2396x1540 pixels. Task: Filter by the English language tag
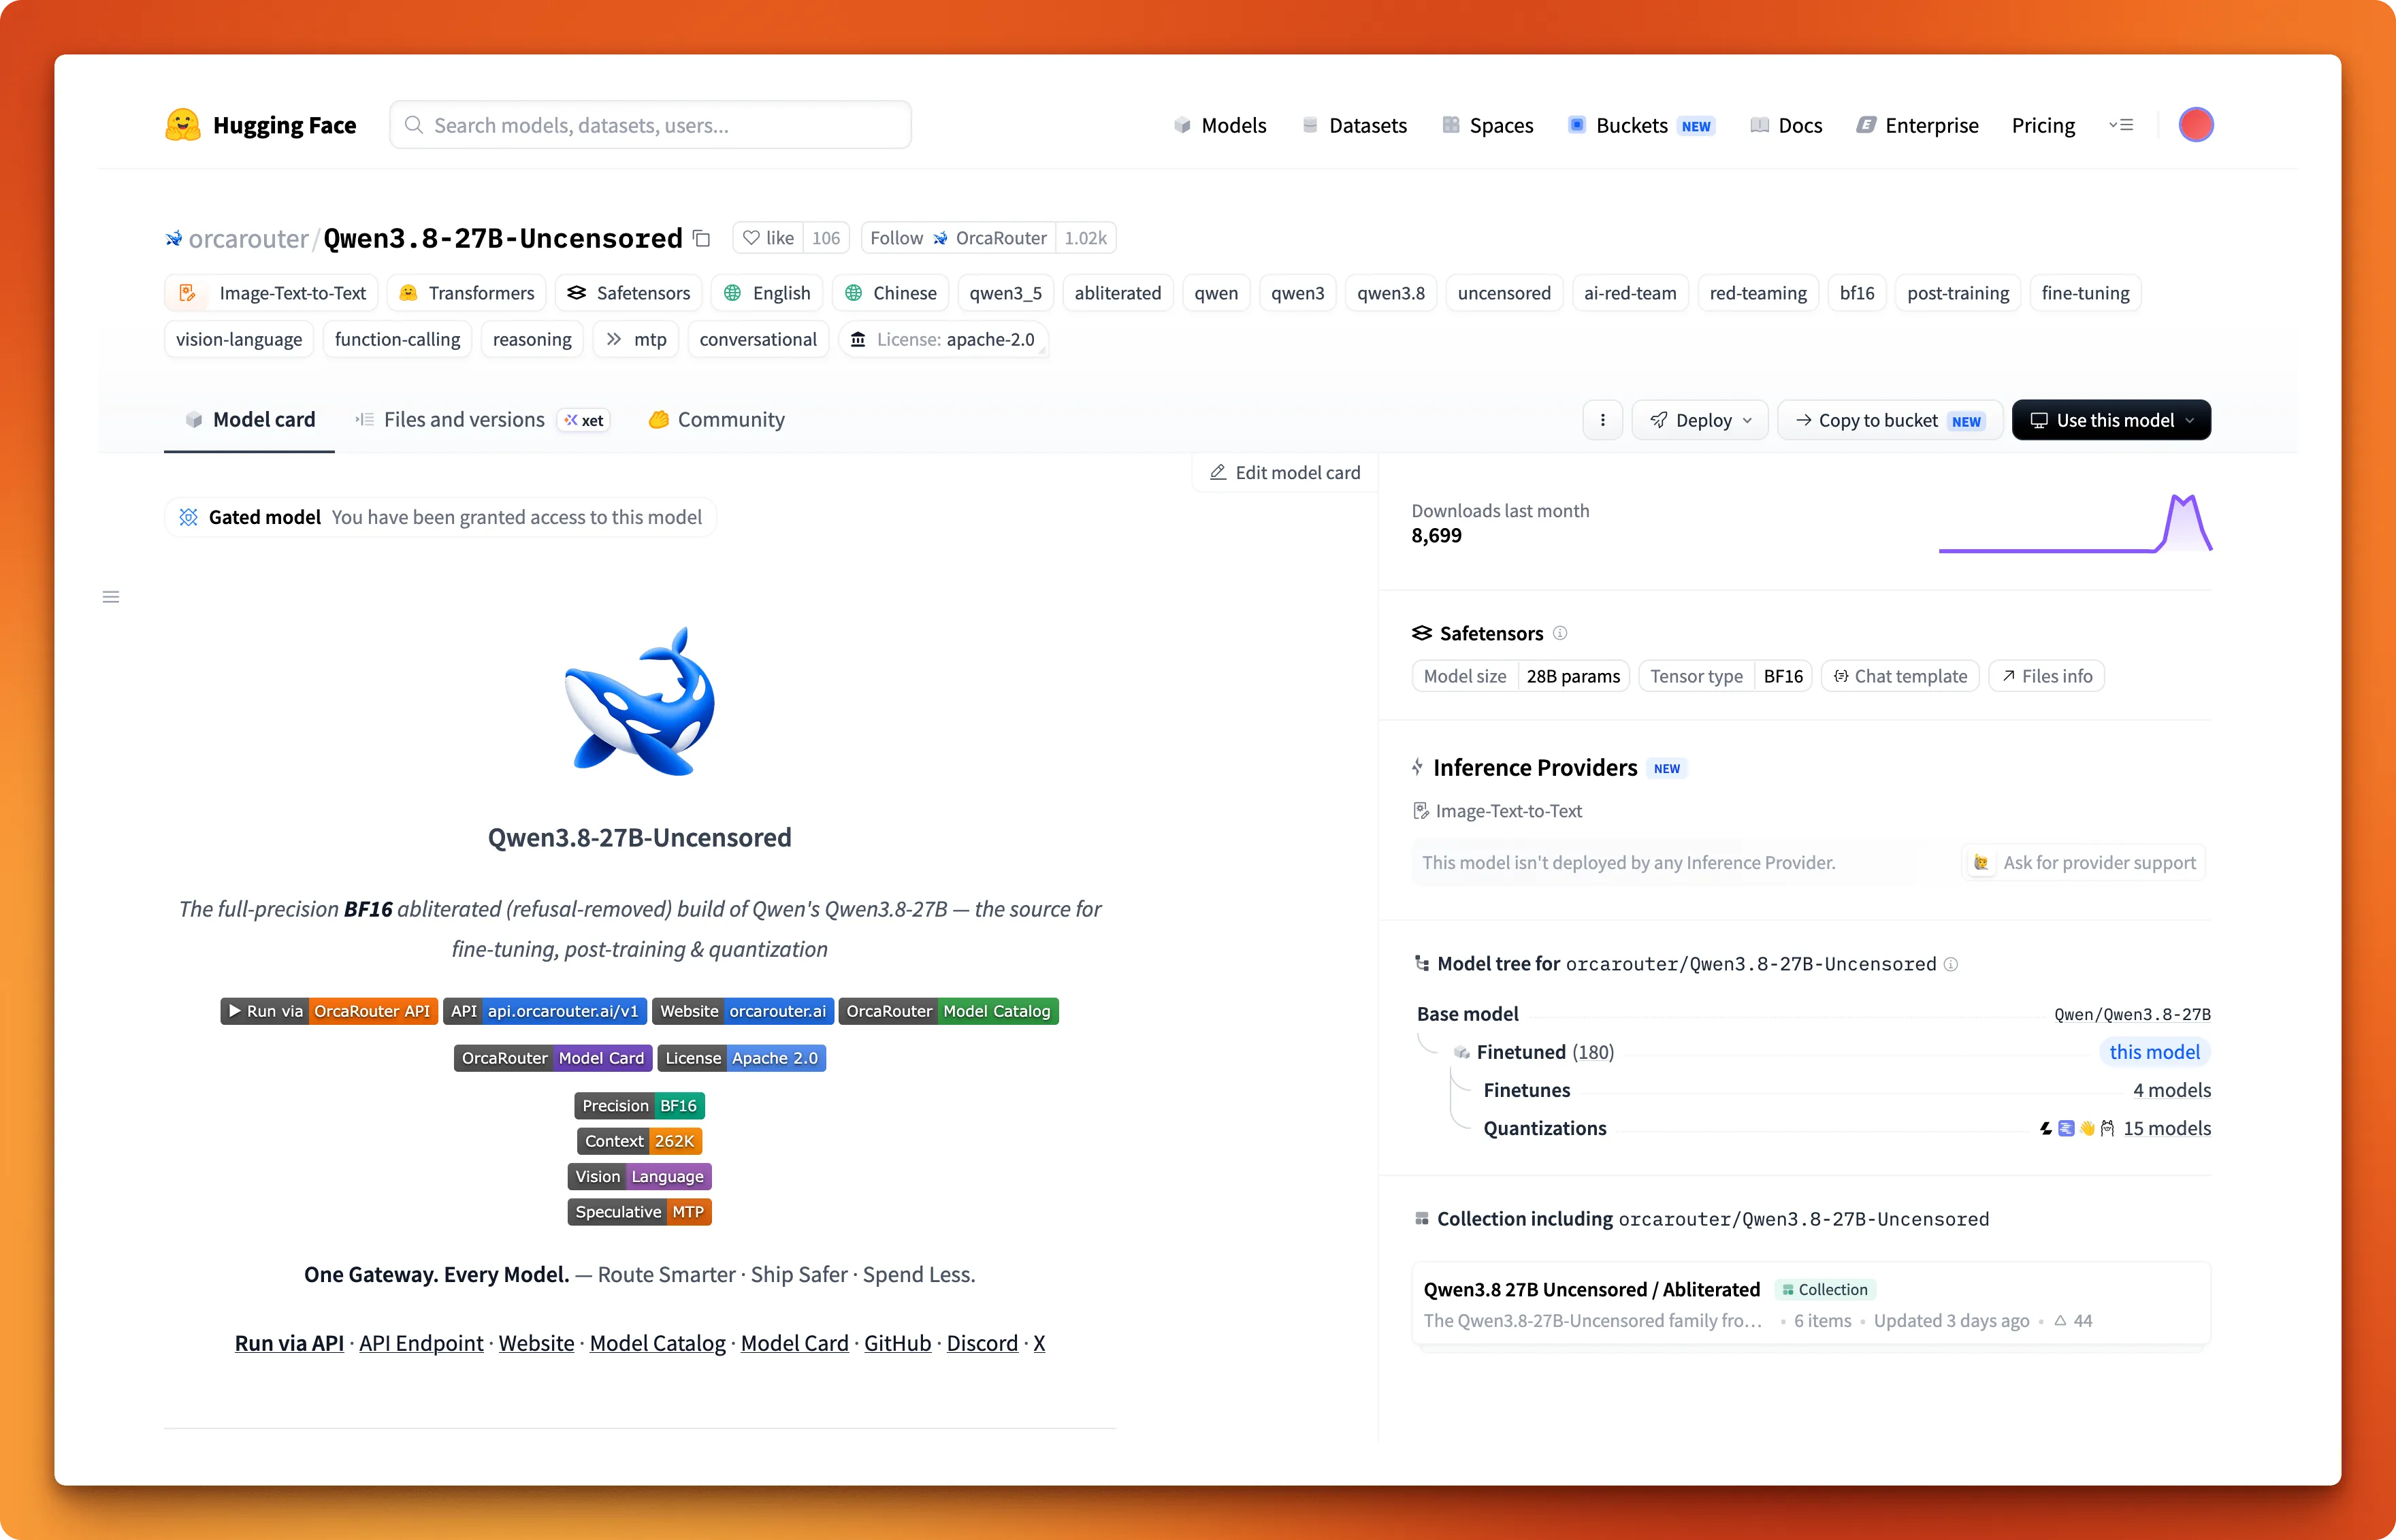click(x=767, y=293)
